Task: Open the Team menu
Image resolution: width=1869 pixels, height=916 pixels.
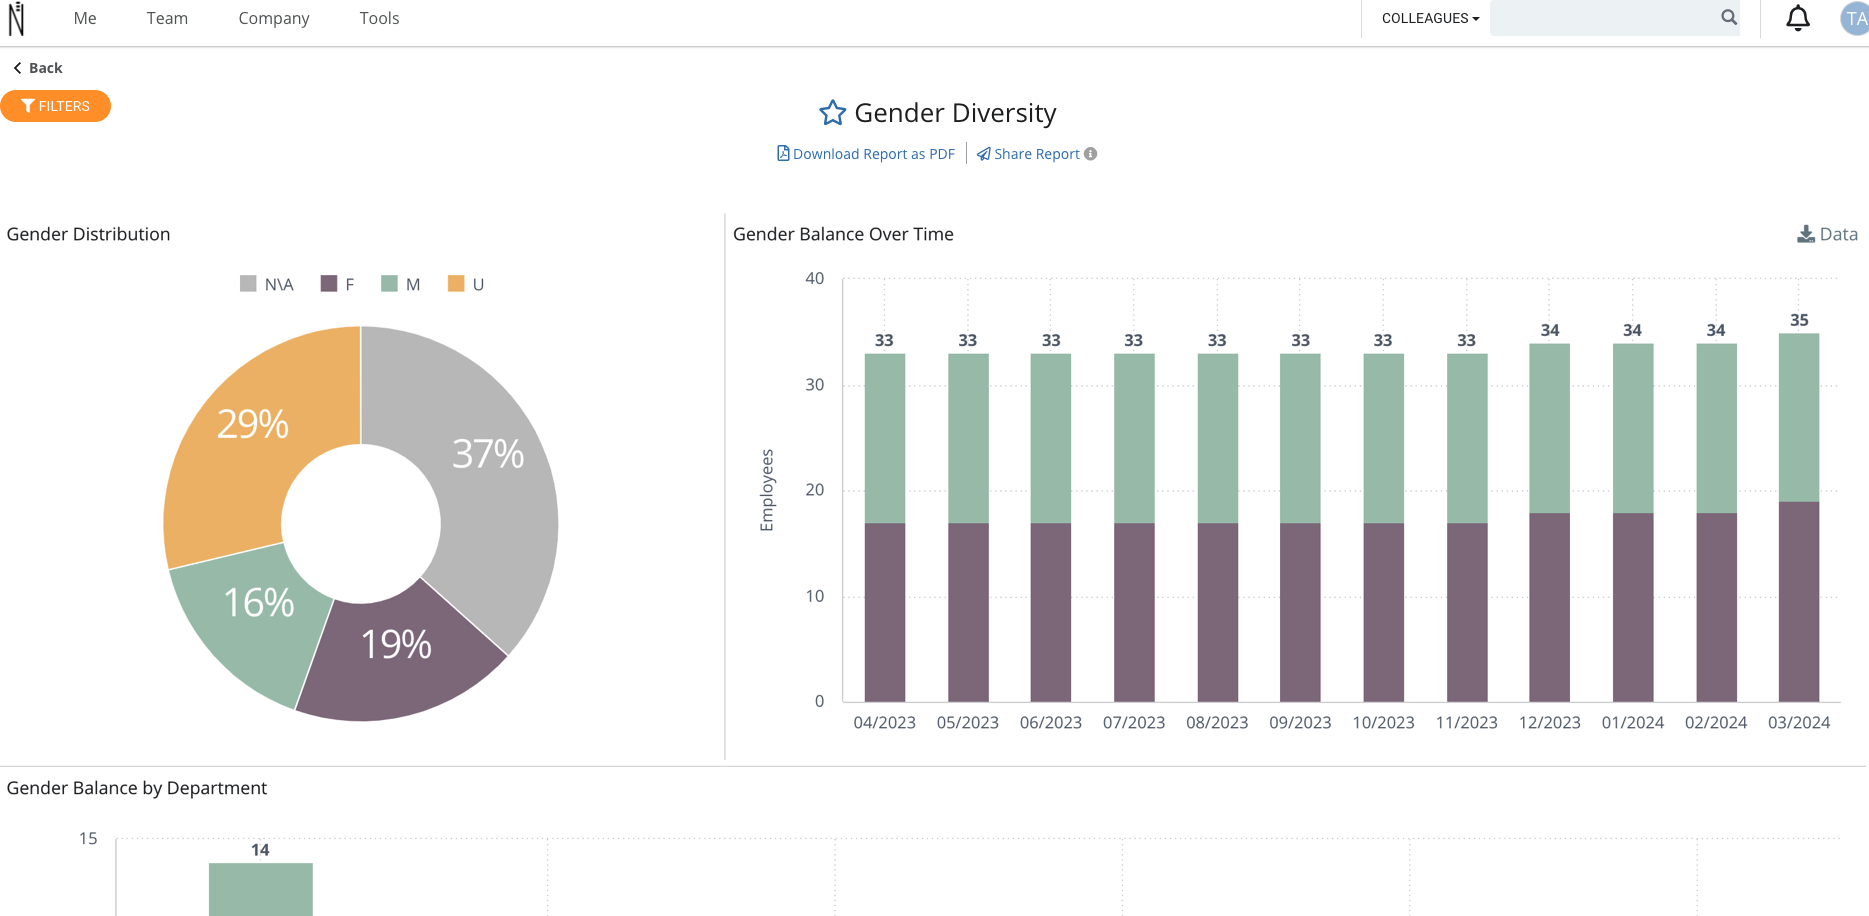Action: [x=167, y=18]
